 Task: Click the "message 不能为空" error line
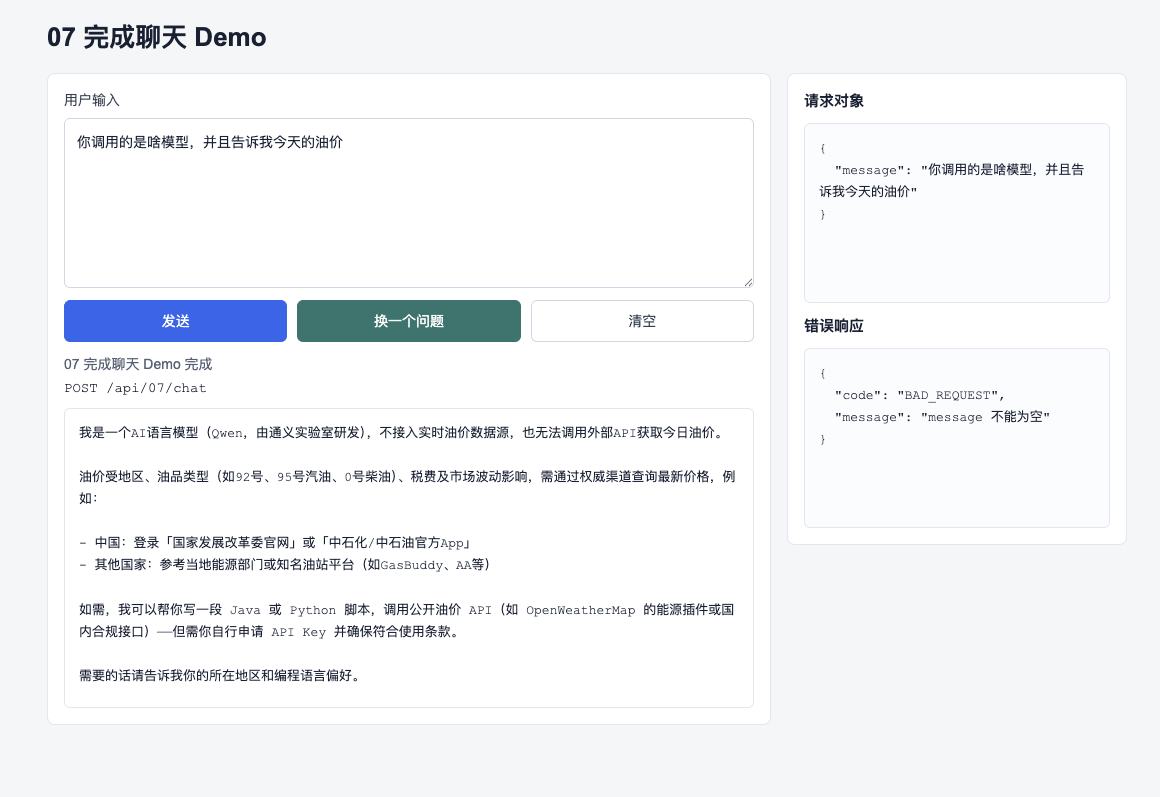(x=942, y=417)
